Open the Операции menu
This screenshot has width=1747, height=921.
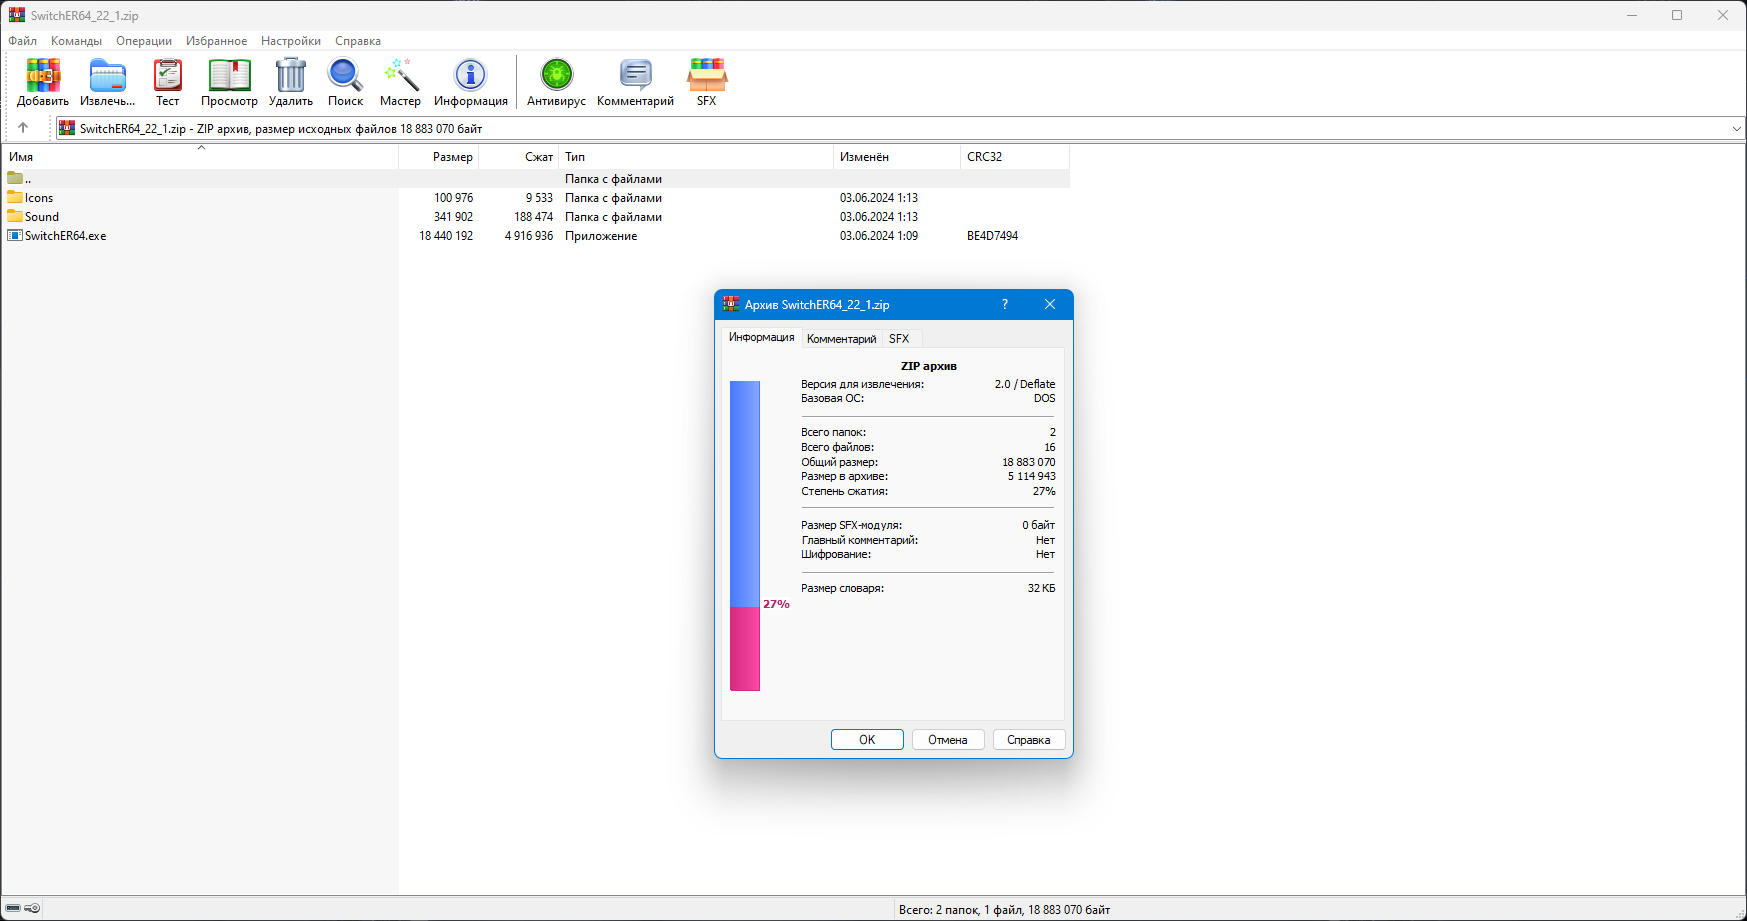pyautogui.click(x=144, y=41)
